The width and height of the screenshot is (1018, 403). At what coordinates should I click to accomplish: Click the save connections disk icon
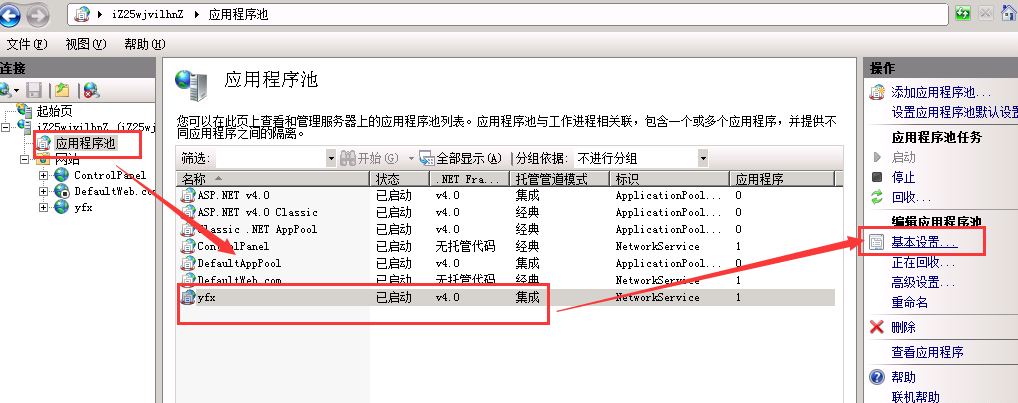pos(34,90)
